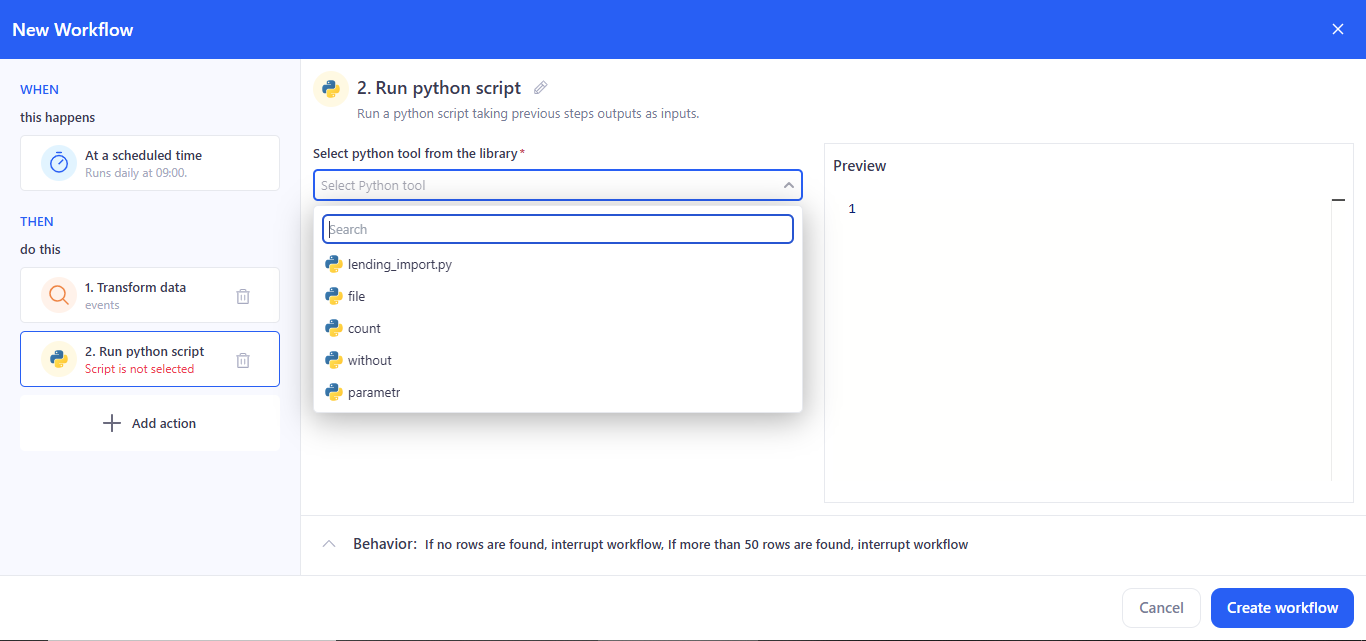Focus the dropdown Search field
The image size is (1366, 641).
tap(557, 229)
